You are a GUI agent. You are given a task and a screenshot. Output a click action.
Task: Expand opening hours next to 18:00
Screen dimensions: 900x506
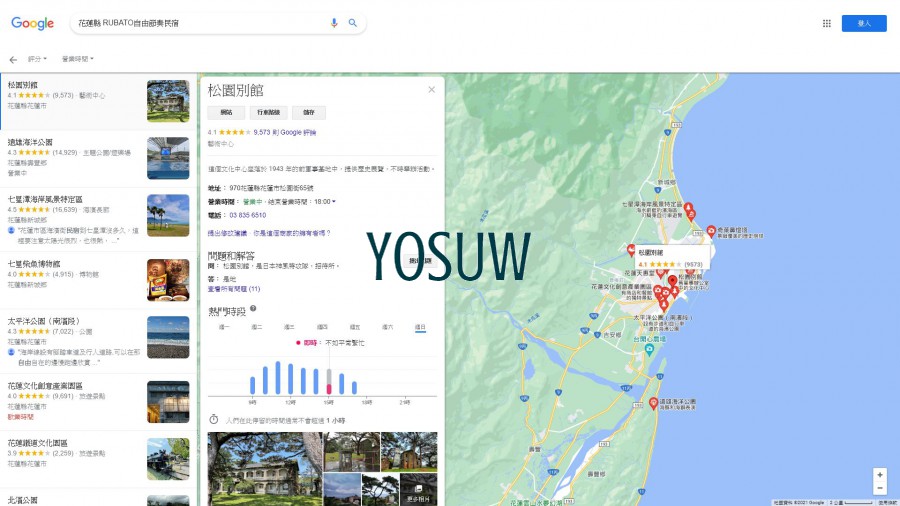pyautogui.click(x=334, y=201)
